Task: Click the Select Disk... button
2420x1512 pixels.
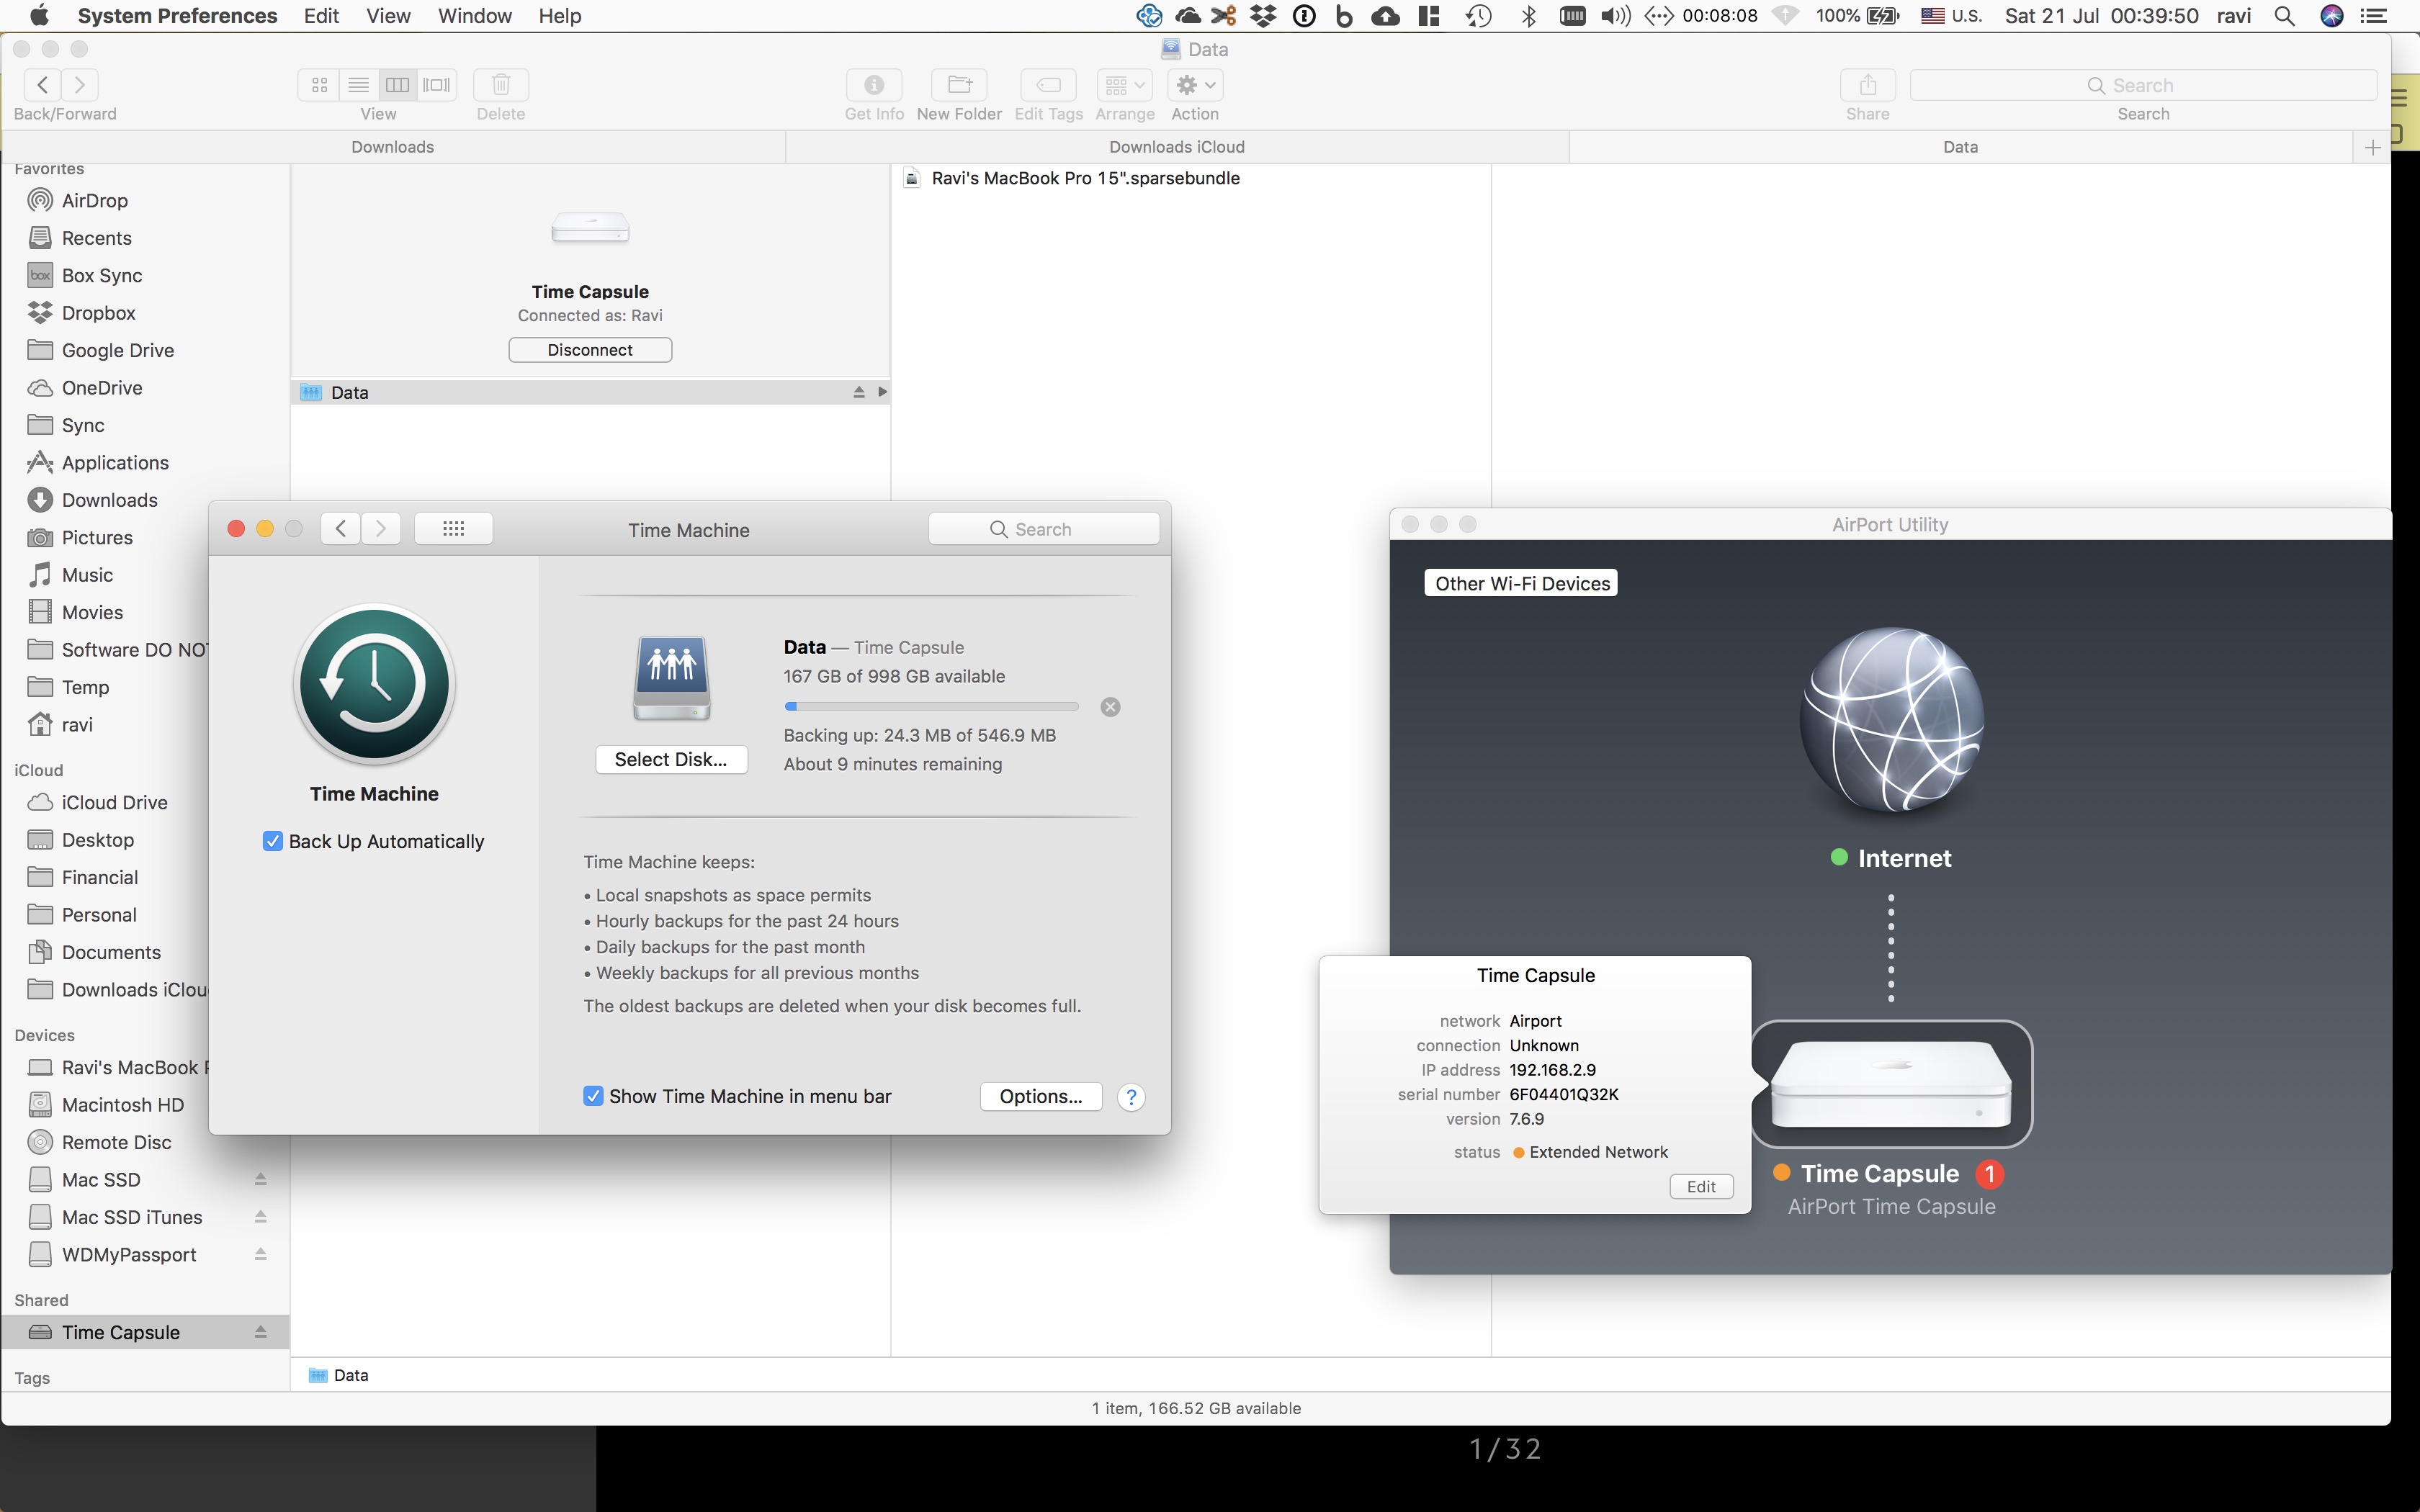Action: pyautogui.click(x=670, y=759)
